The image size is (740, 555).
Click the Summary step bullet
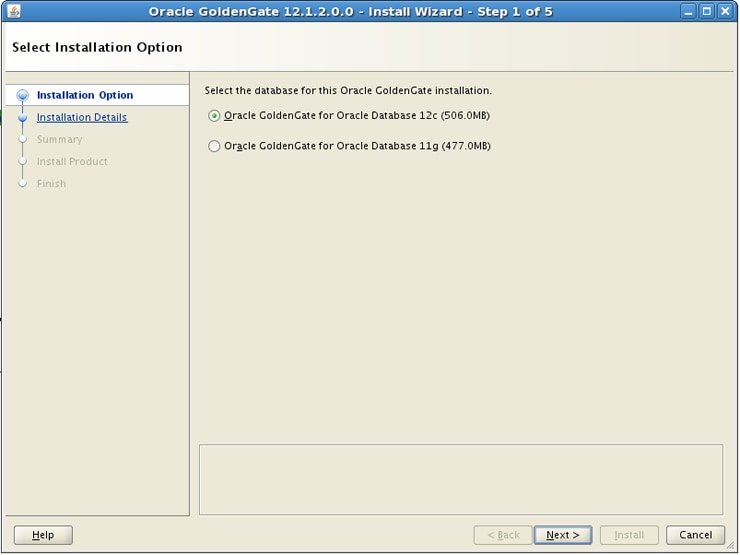(x=22, y=139)
